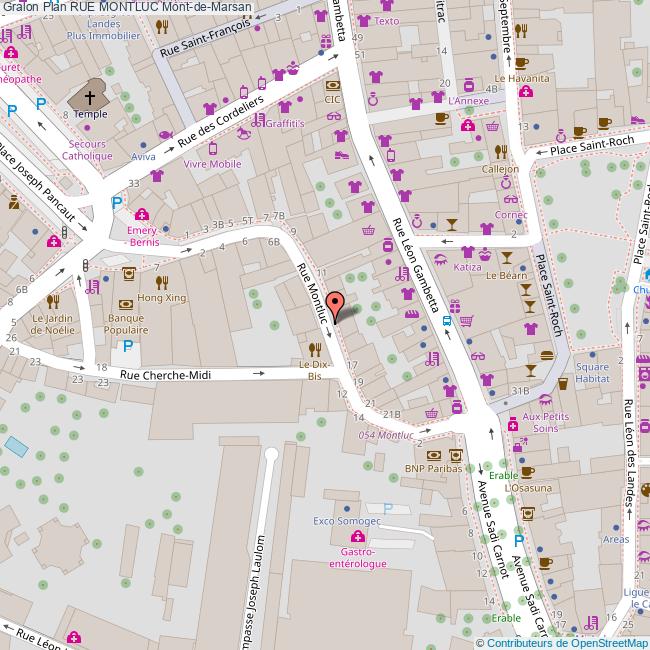The width and height of the screenshot is (650, 650).
Task: Click the Callejon restaurant icon
Action: [x=500, y=153]
